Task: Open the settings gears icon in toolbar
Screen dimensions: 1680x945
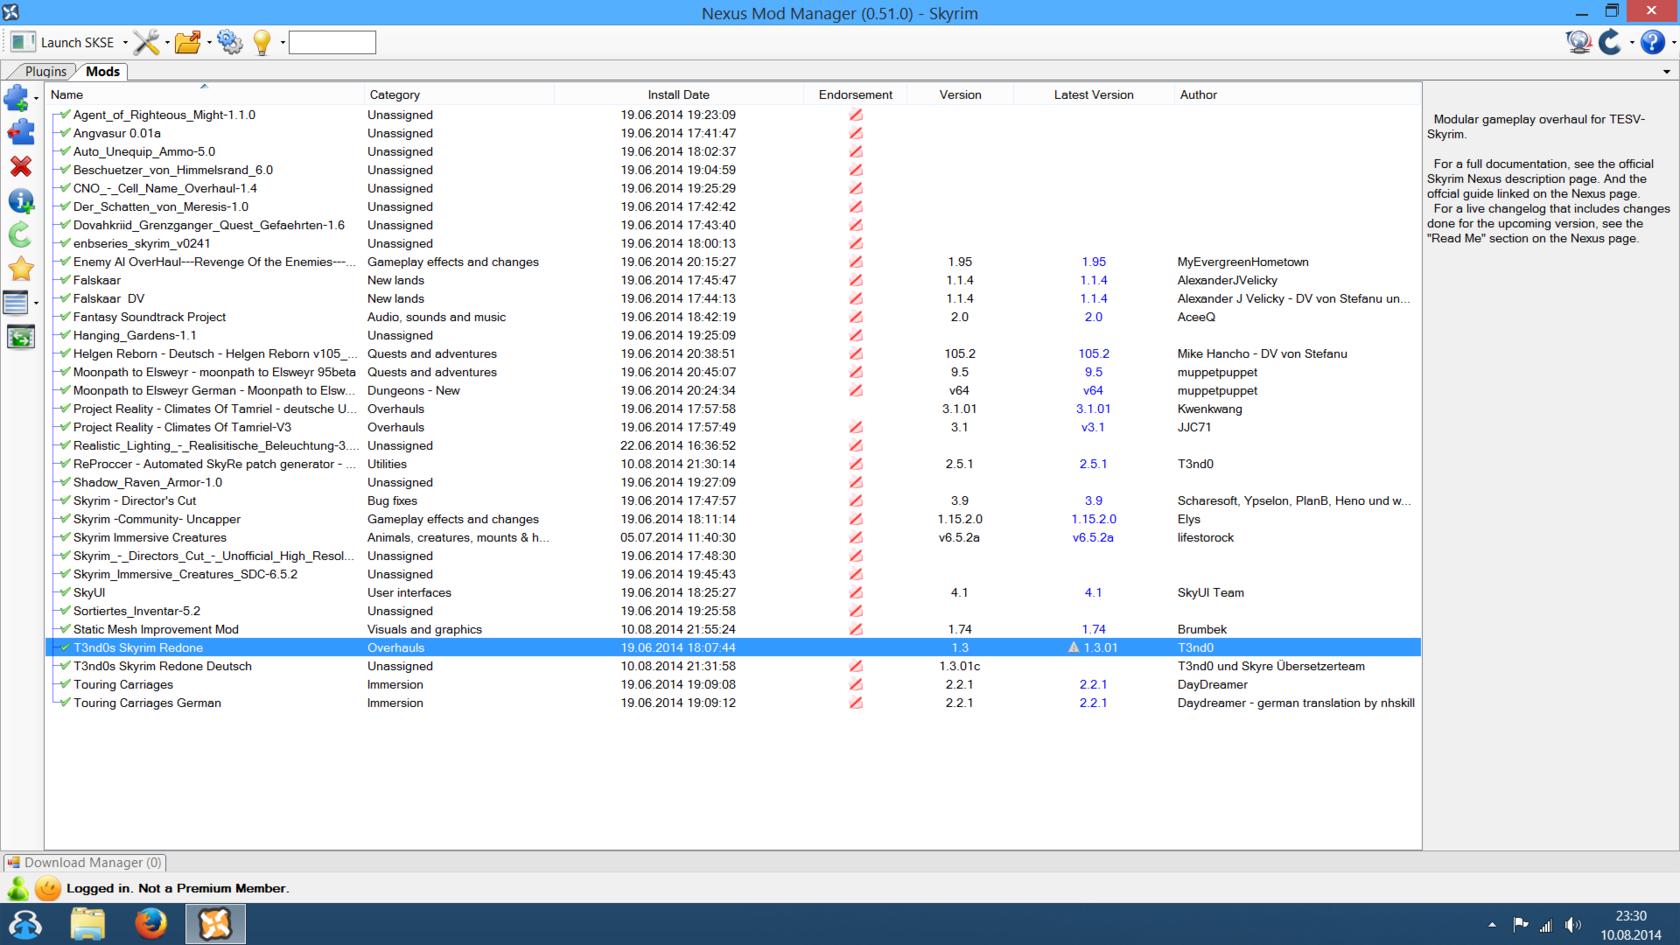Action: pos(229,42)
